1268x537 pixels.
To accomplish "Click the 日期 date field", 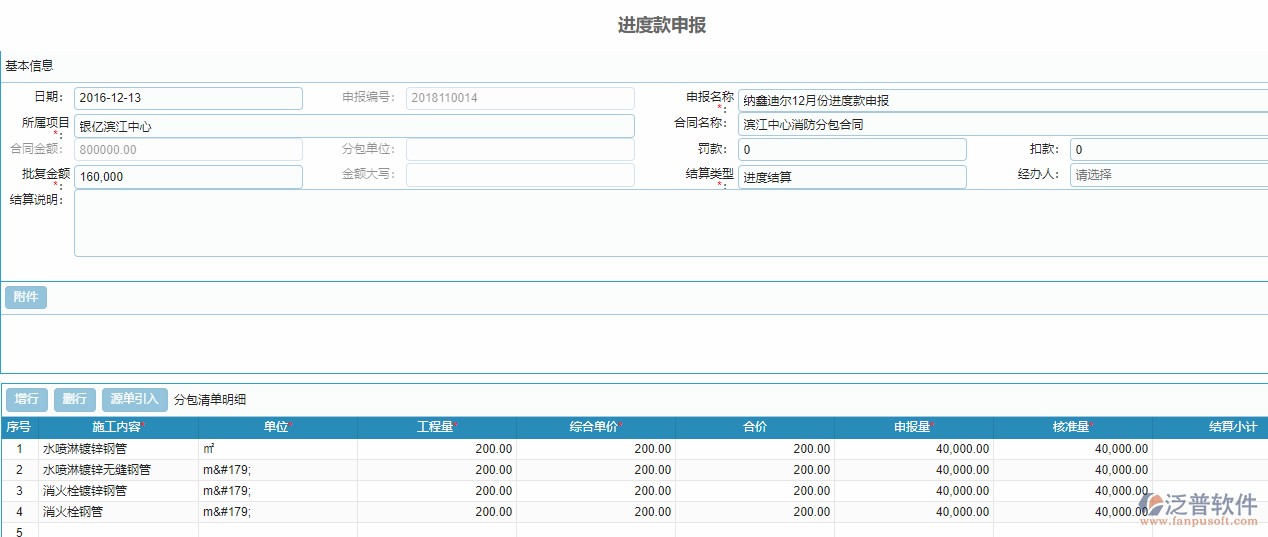I will [188, 98].
